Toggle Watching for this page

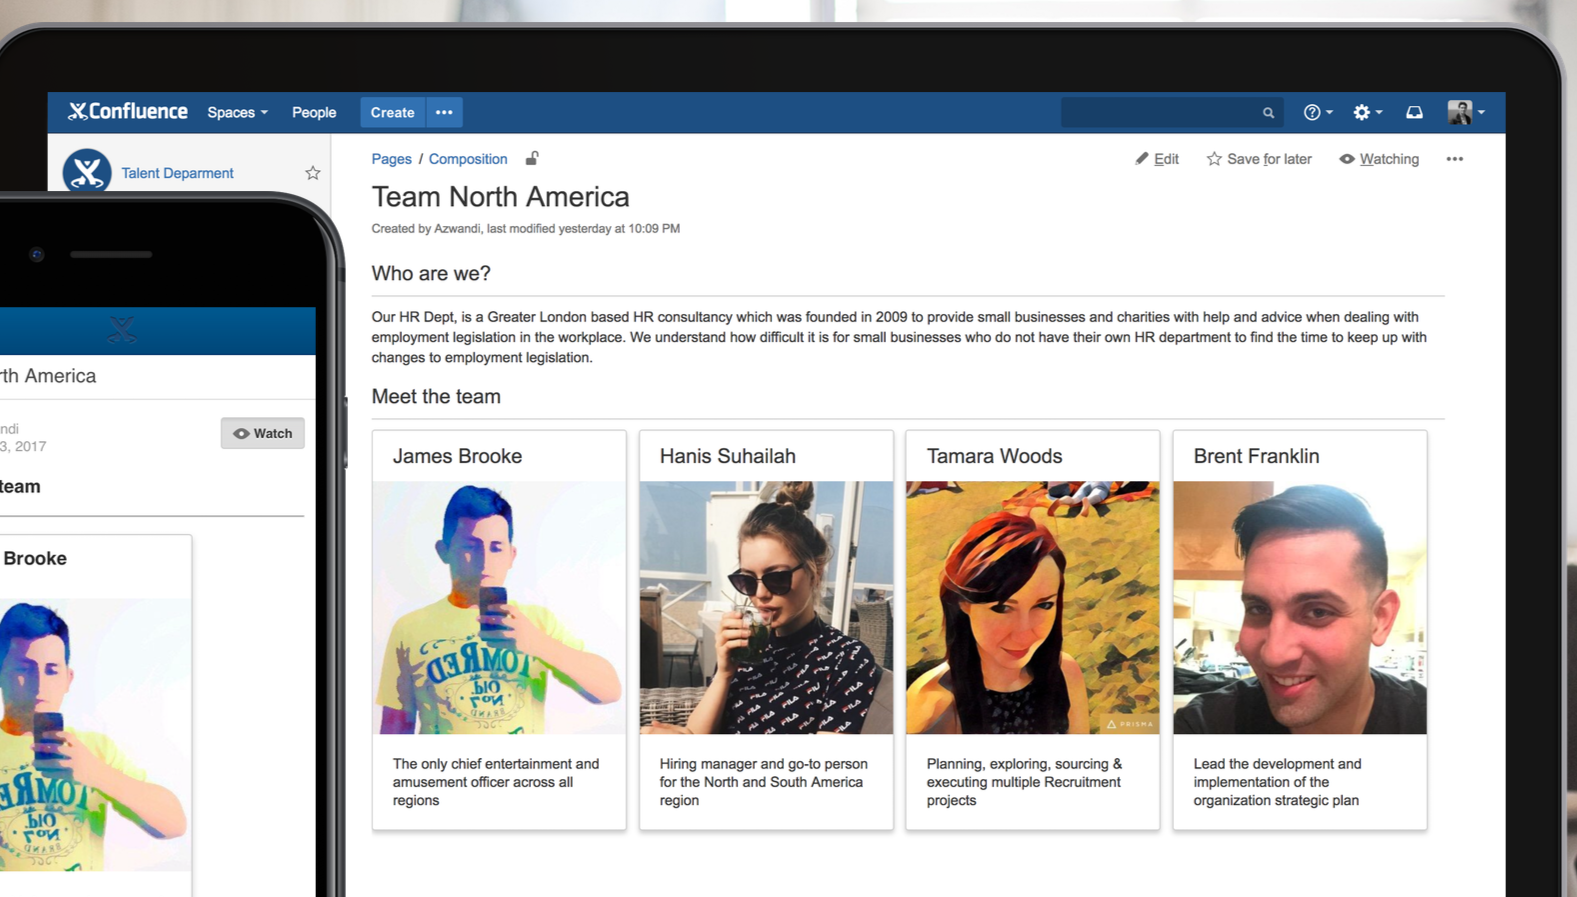point(1378,159)
